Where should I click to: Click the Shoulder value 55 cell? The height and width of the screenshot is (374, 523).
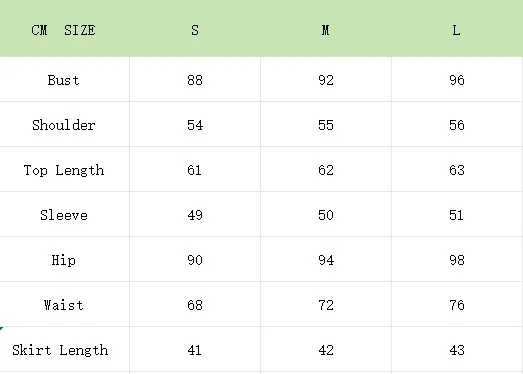326,124
